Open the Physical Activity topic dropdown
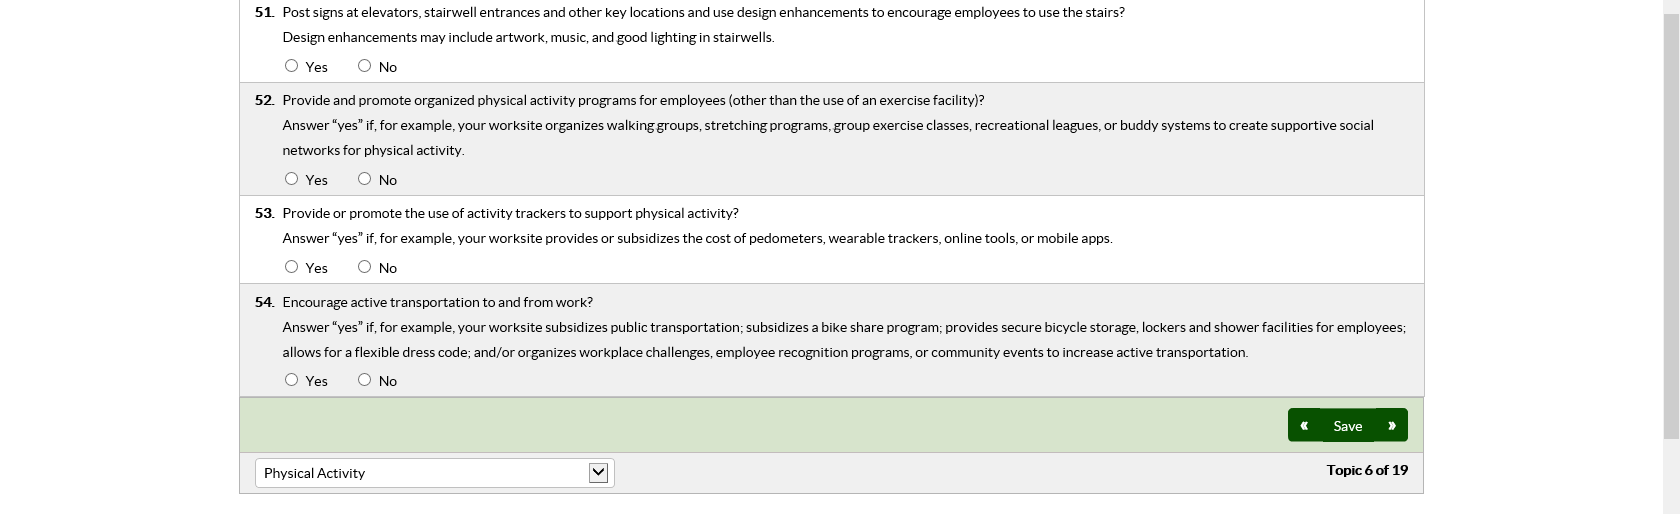Image resolution: width=1680 pixels, height=514 pixels. tap(434, 473)
